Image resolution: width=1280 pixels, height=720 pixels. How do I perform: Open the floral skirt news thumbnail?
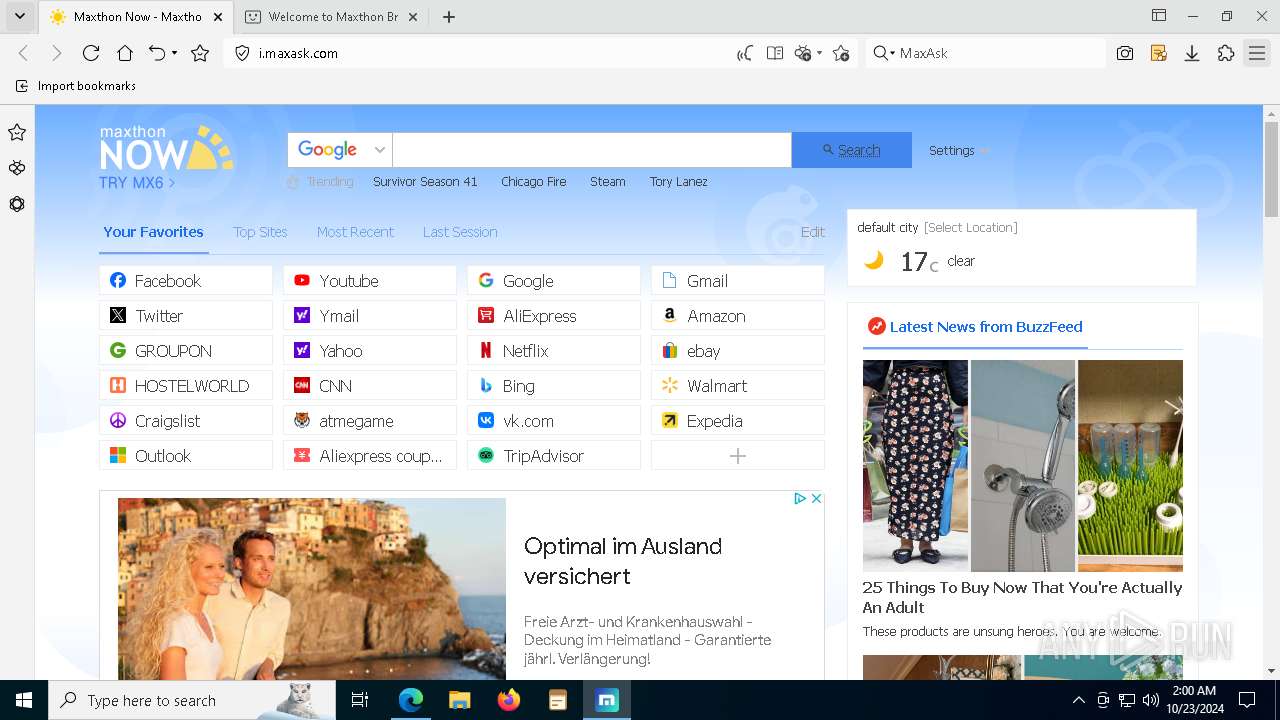pos(915,465)
